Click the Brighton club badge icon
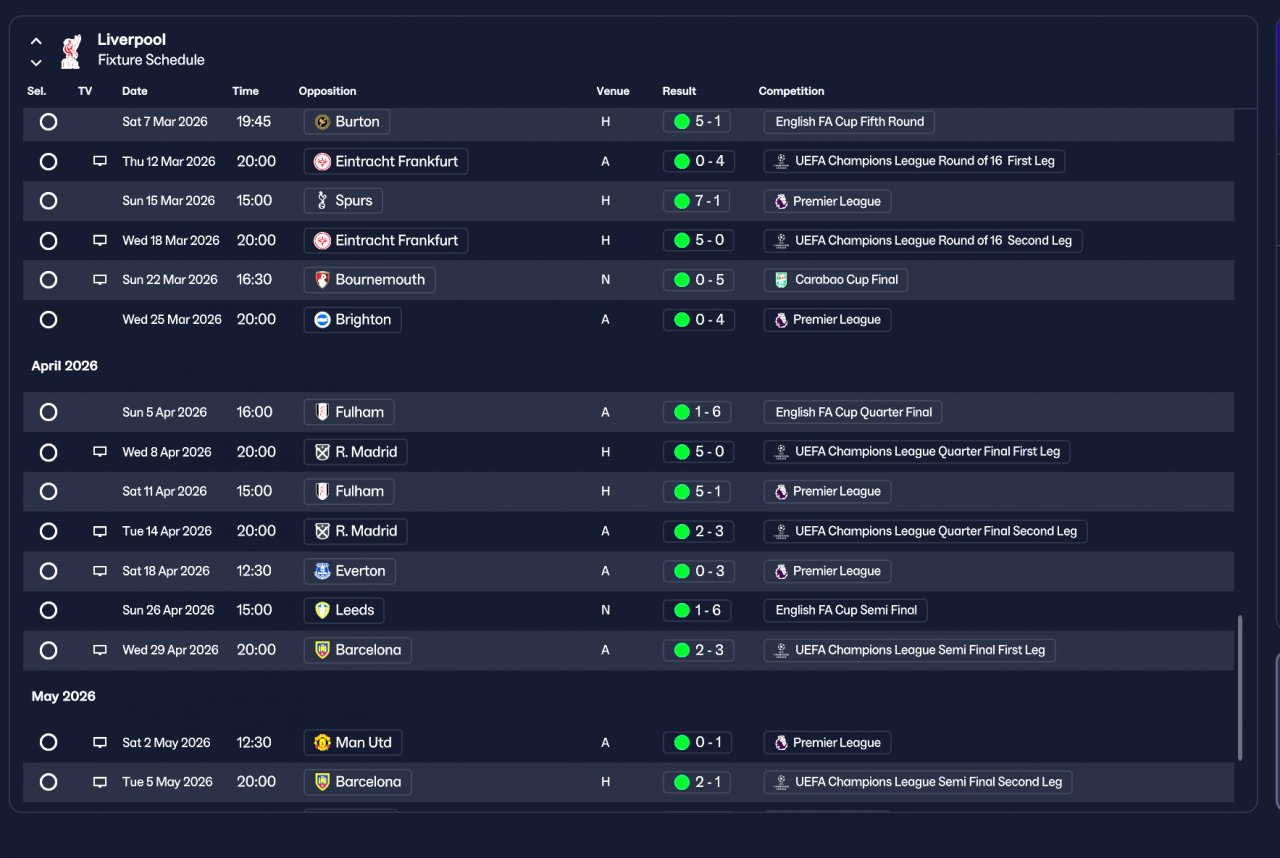 click(322, 320)
